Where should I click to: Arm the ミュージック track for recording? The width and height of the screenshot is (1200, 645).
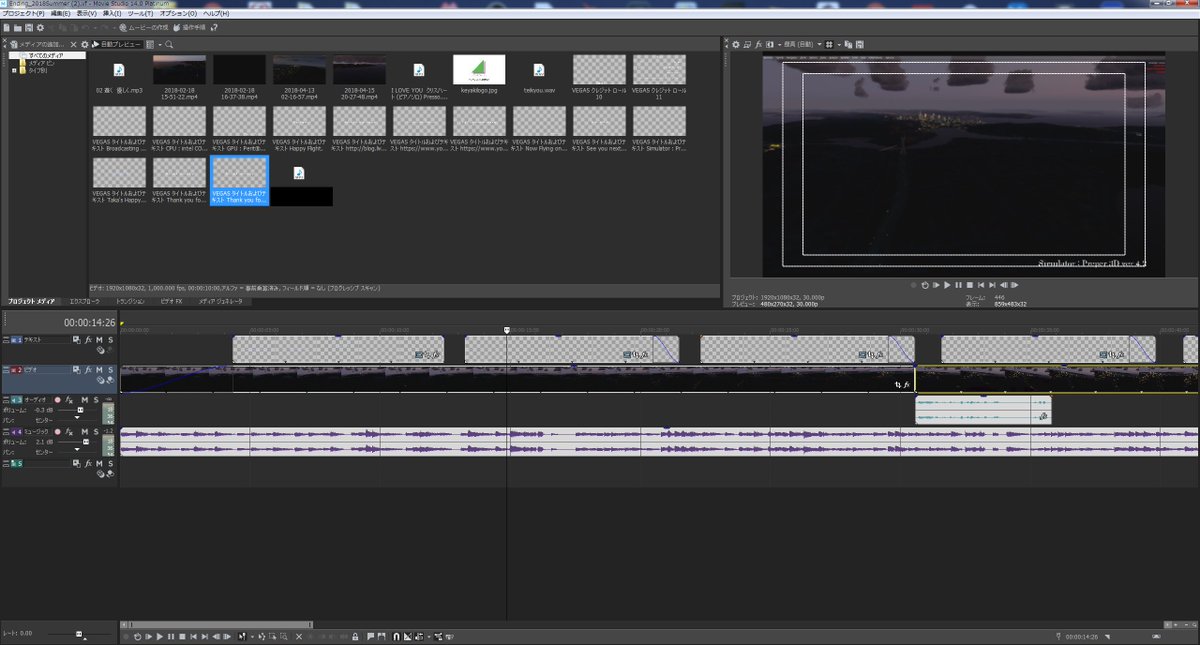coord(58,431)
